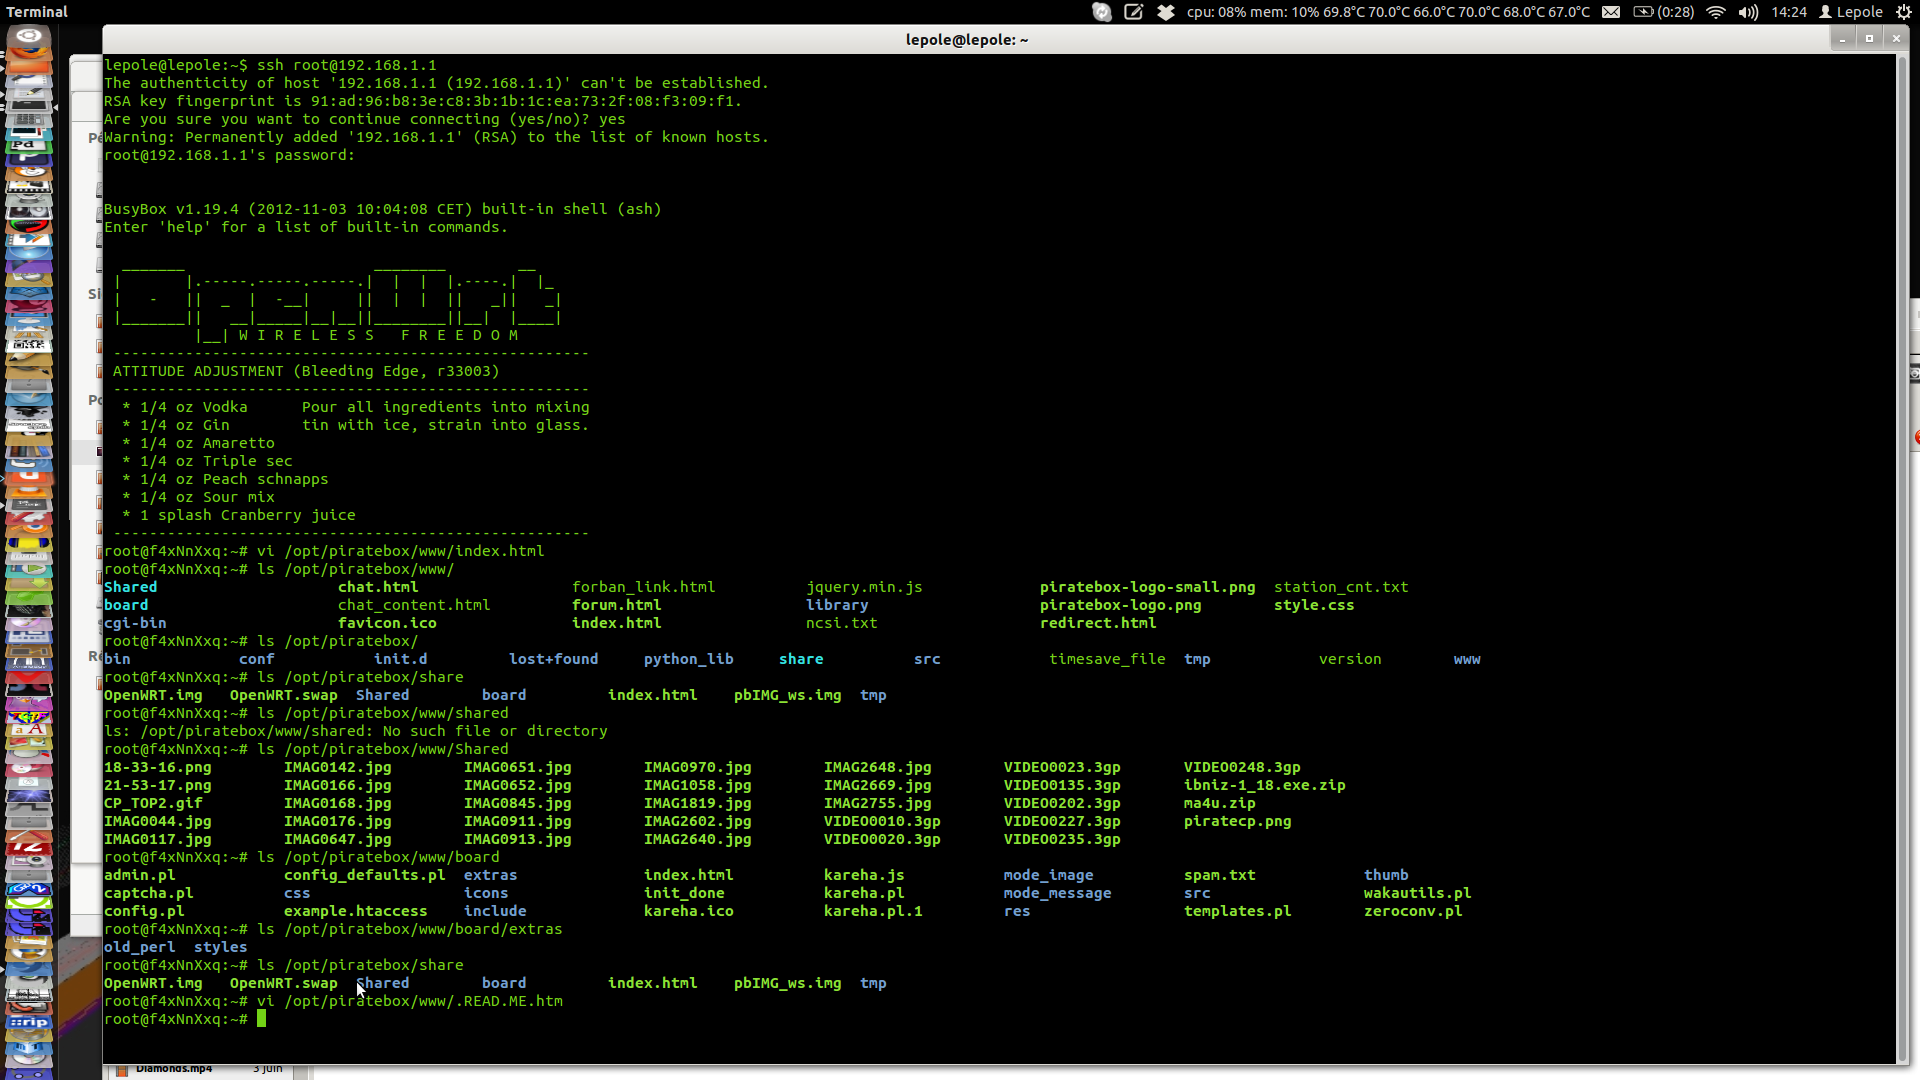This screenshot has height=1080, width=1920.
Task: Open the power gear session menu
Action: (x=1902, y=12)
